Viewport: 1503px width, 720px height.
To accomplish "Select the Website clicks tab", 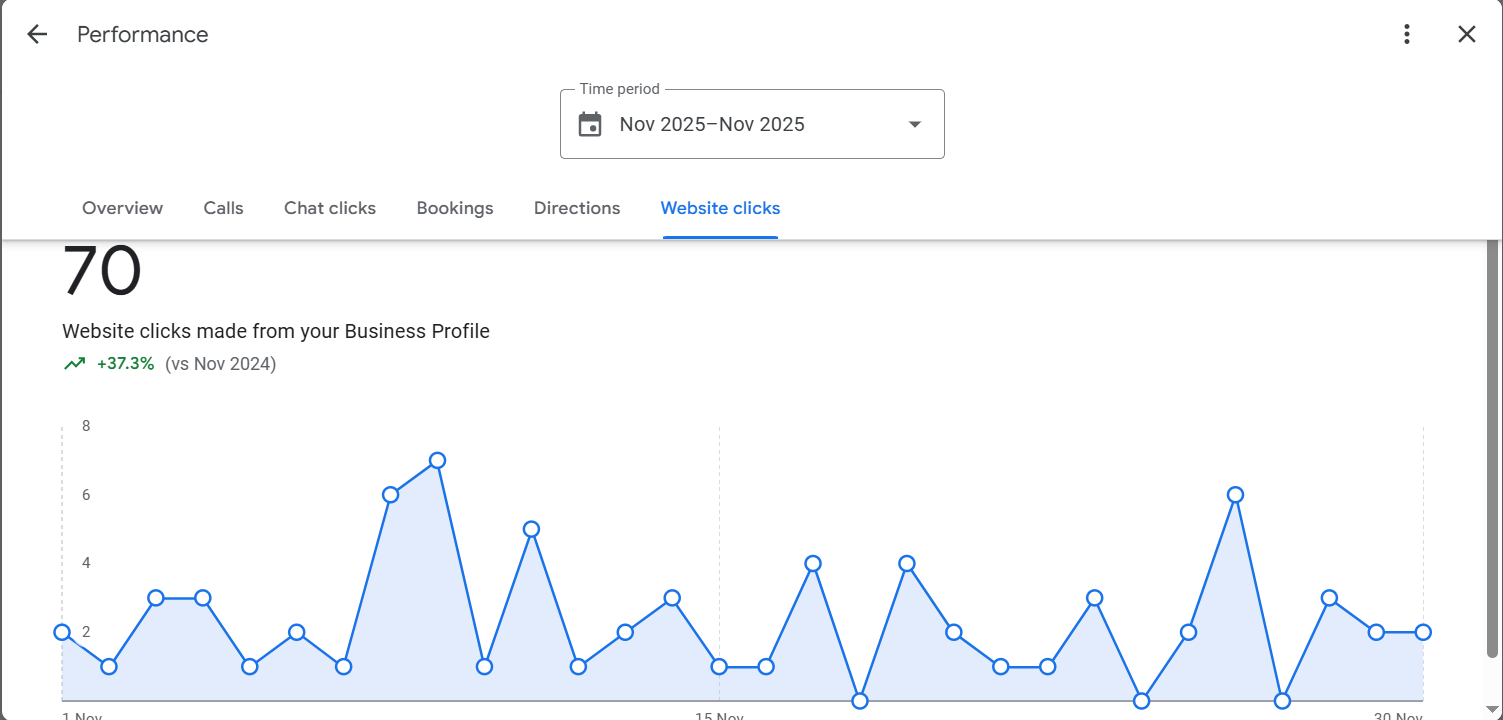I will tap(720, 208).
